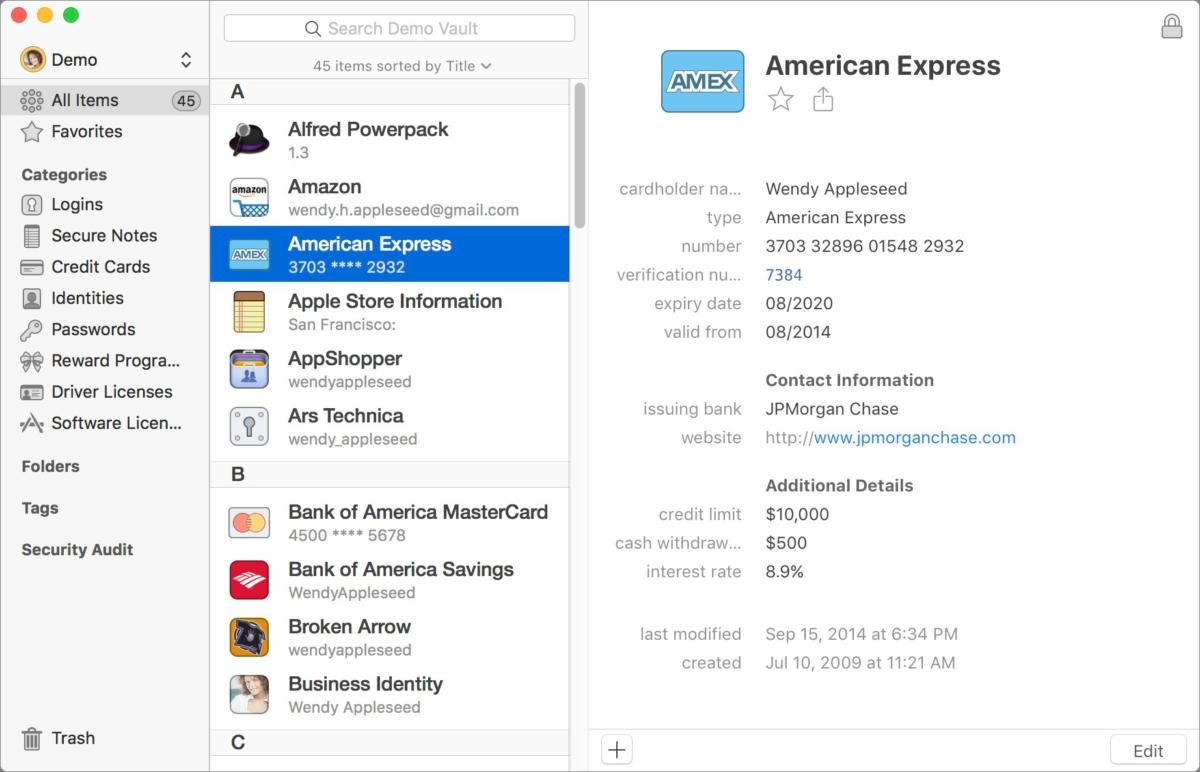Click the Trash can icon
This screenshot has width=1200, height=772.
32,738
